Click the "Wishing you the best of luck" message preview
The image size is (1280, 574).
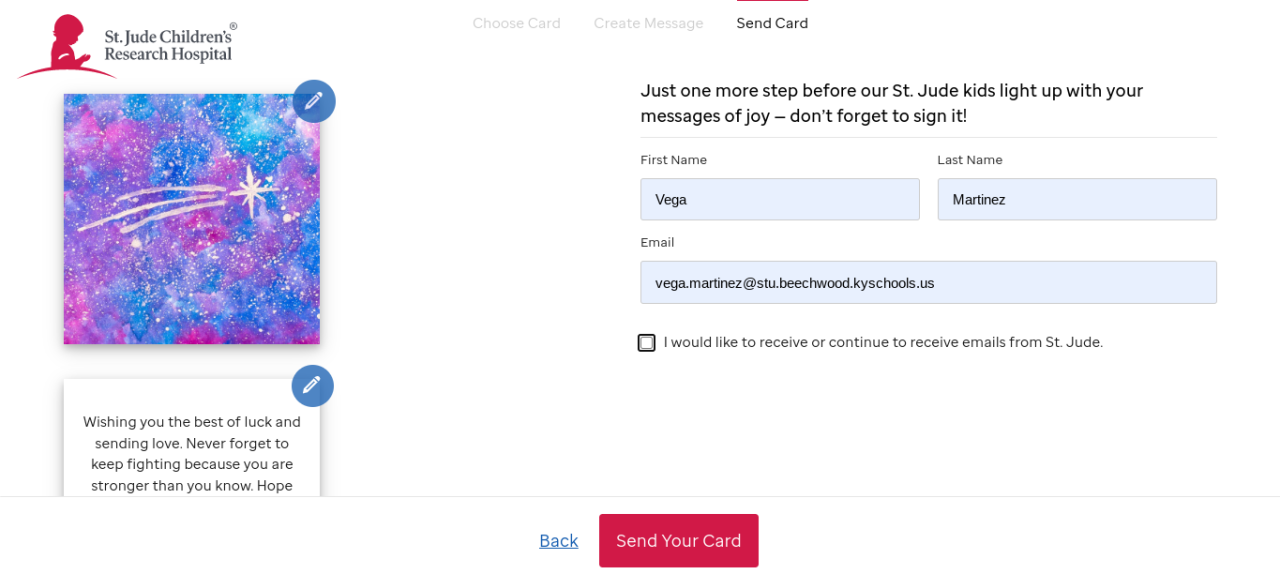pyautogui.click(x=192, y=453)
